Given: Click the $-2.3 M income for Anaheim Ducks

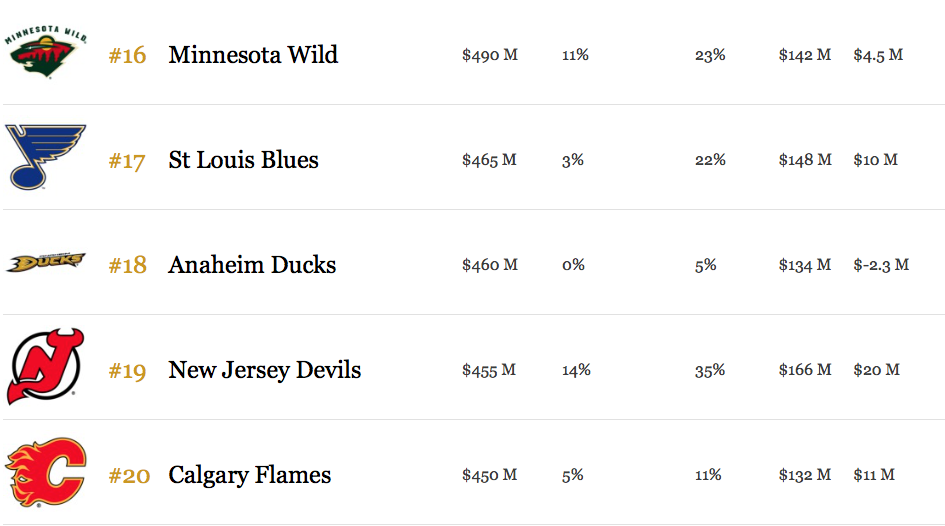Looking at the screenshot, I should point(881,265).
